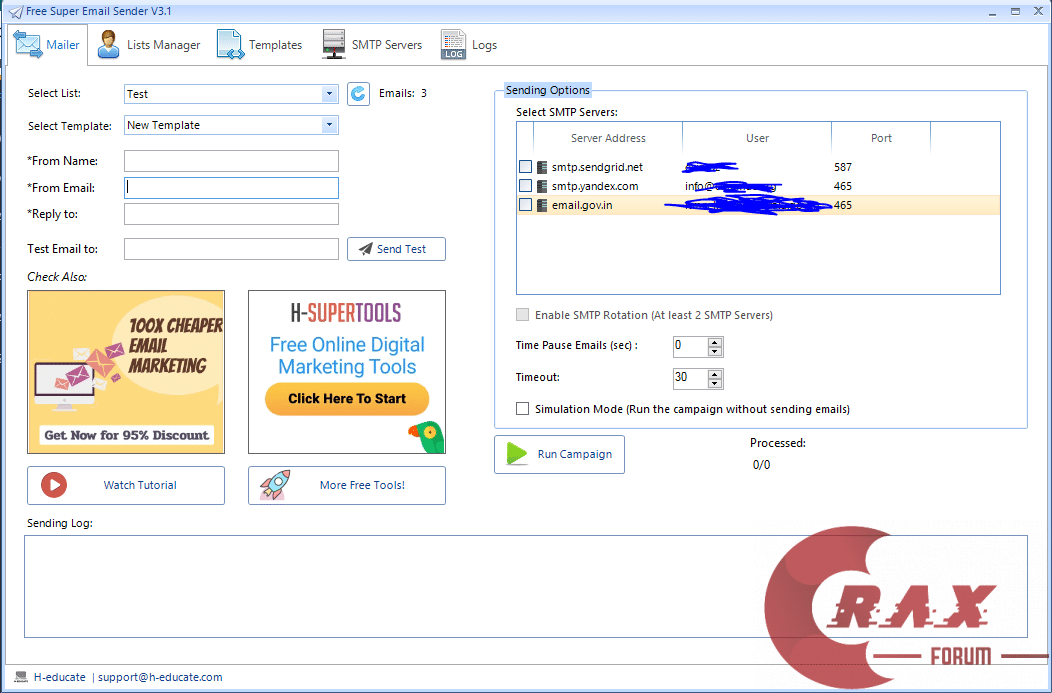The width and height of the screenshot is (1052, 693).
Task: Click the server icon beside smtp.sendgrid.net
Action: click(542, 167)
